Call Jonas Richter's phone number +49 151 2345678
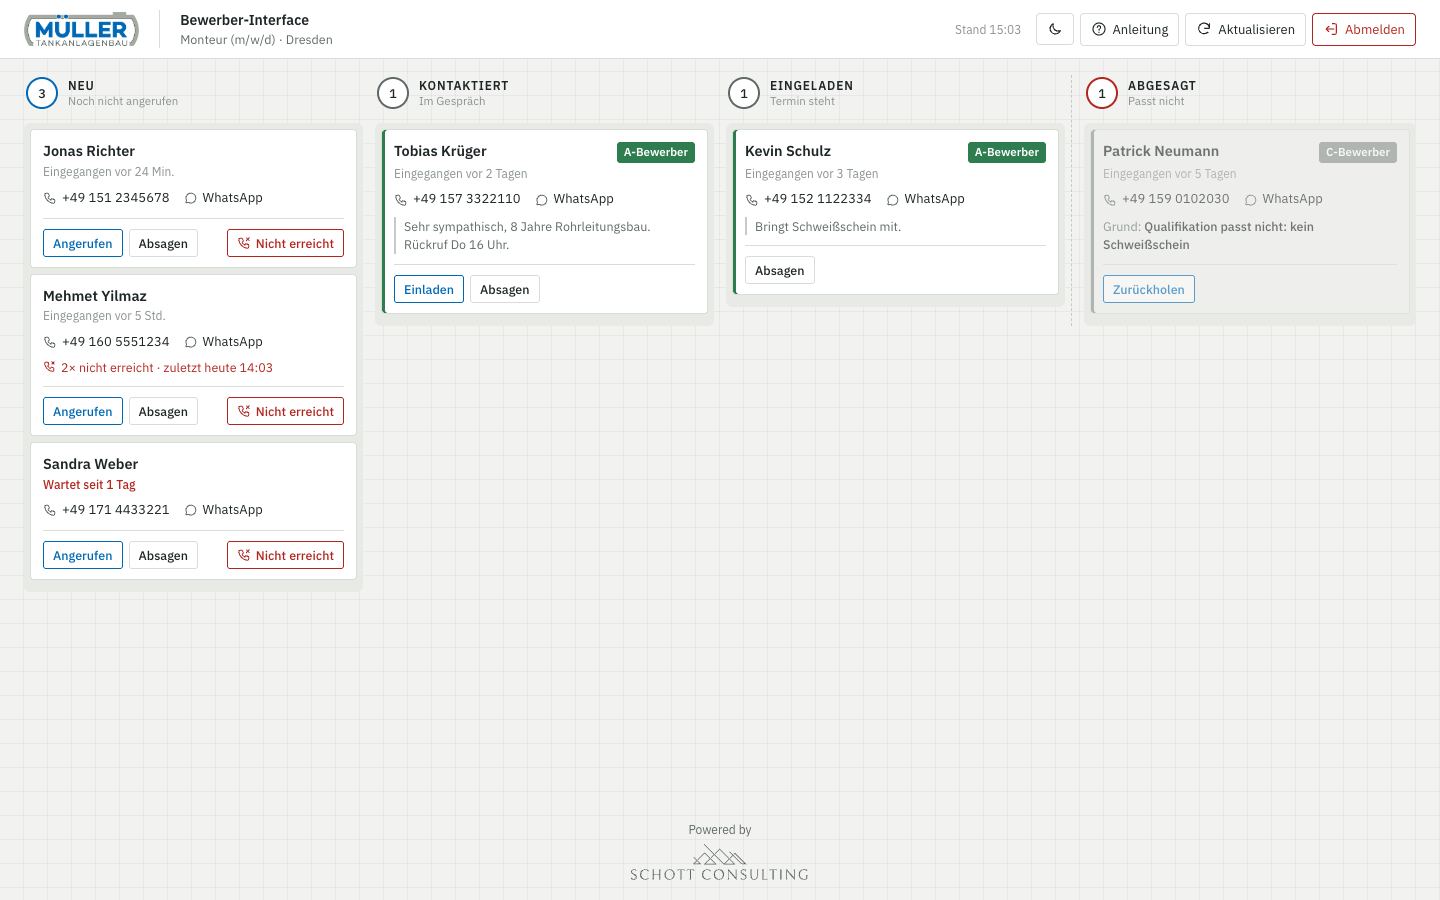 coord(106,198)
